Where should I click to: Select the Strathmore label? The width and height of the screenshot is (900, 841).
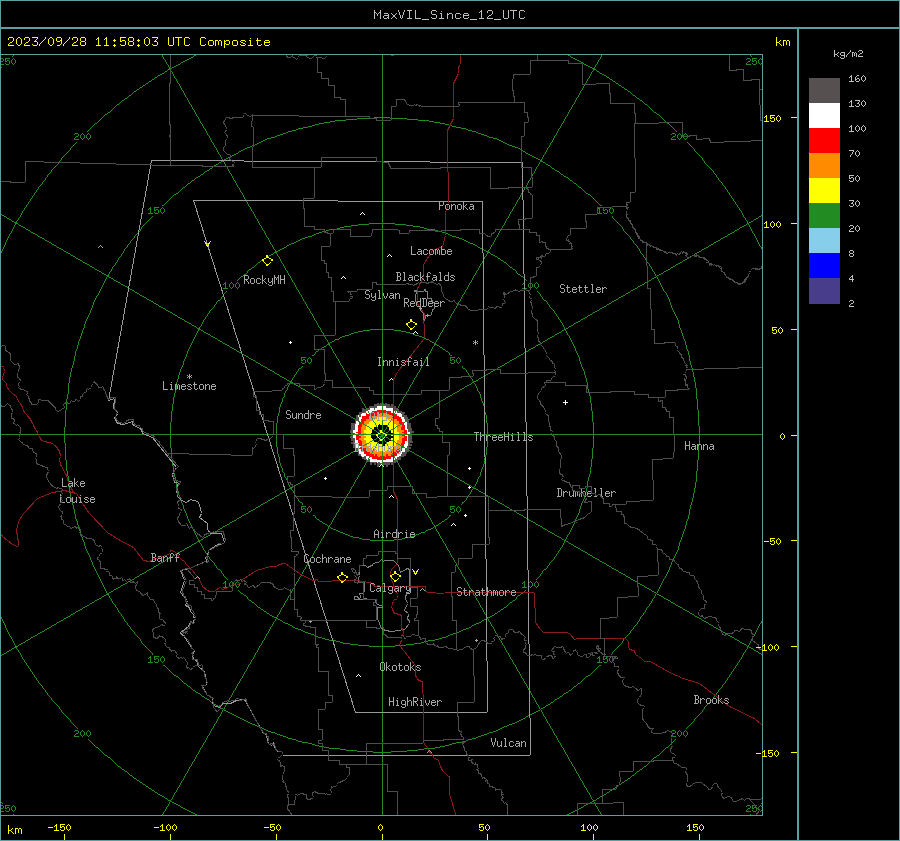tap(486, 592)
